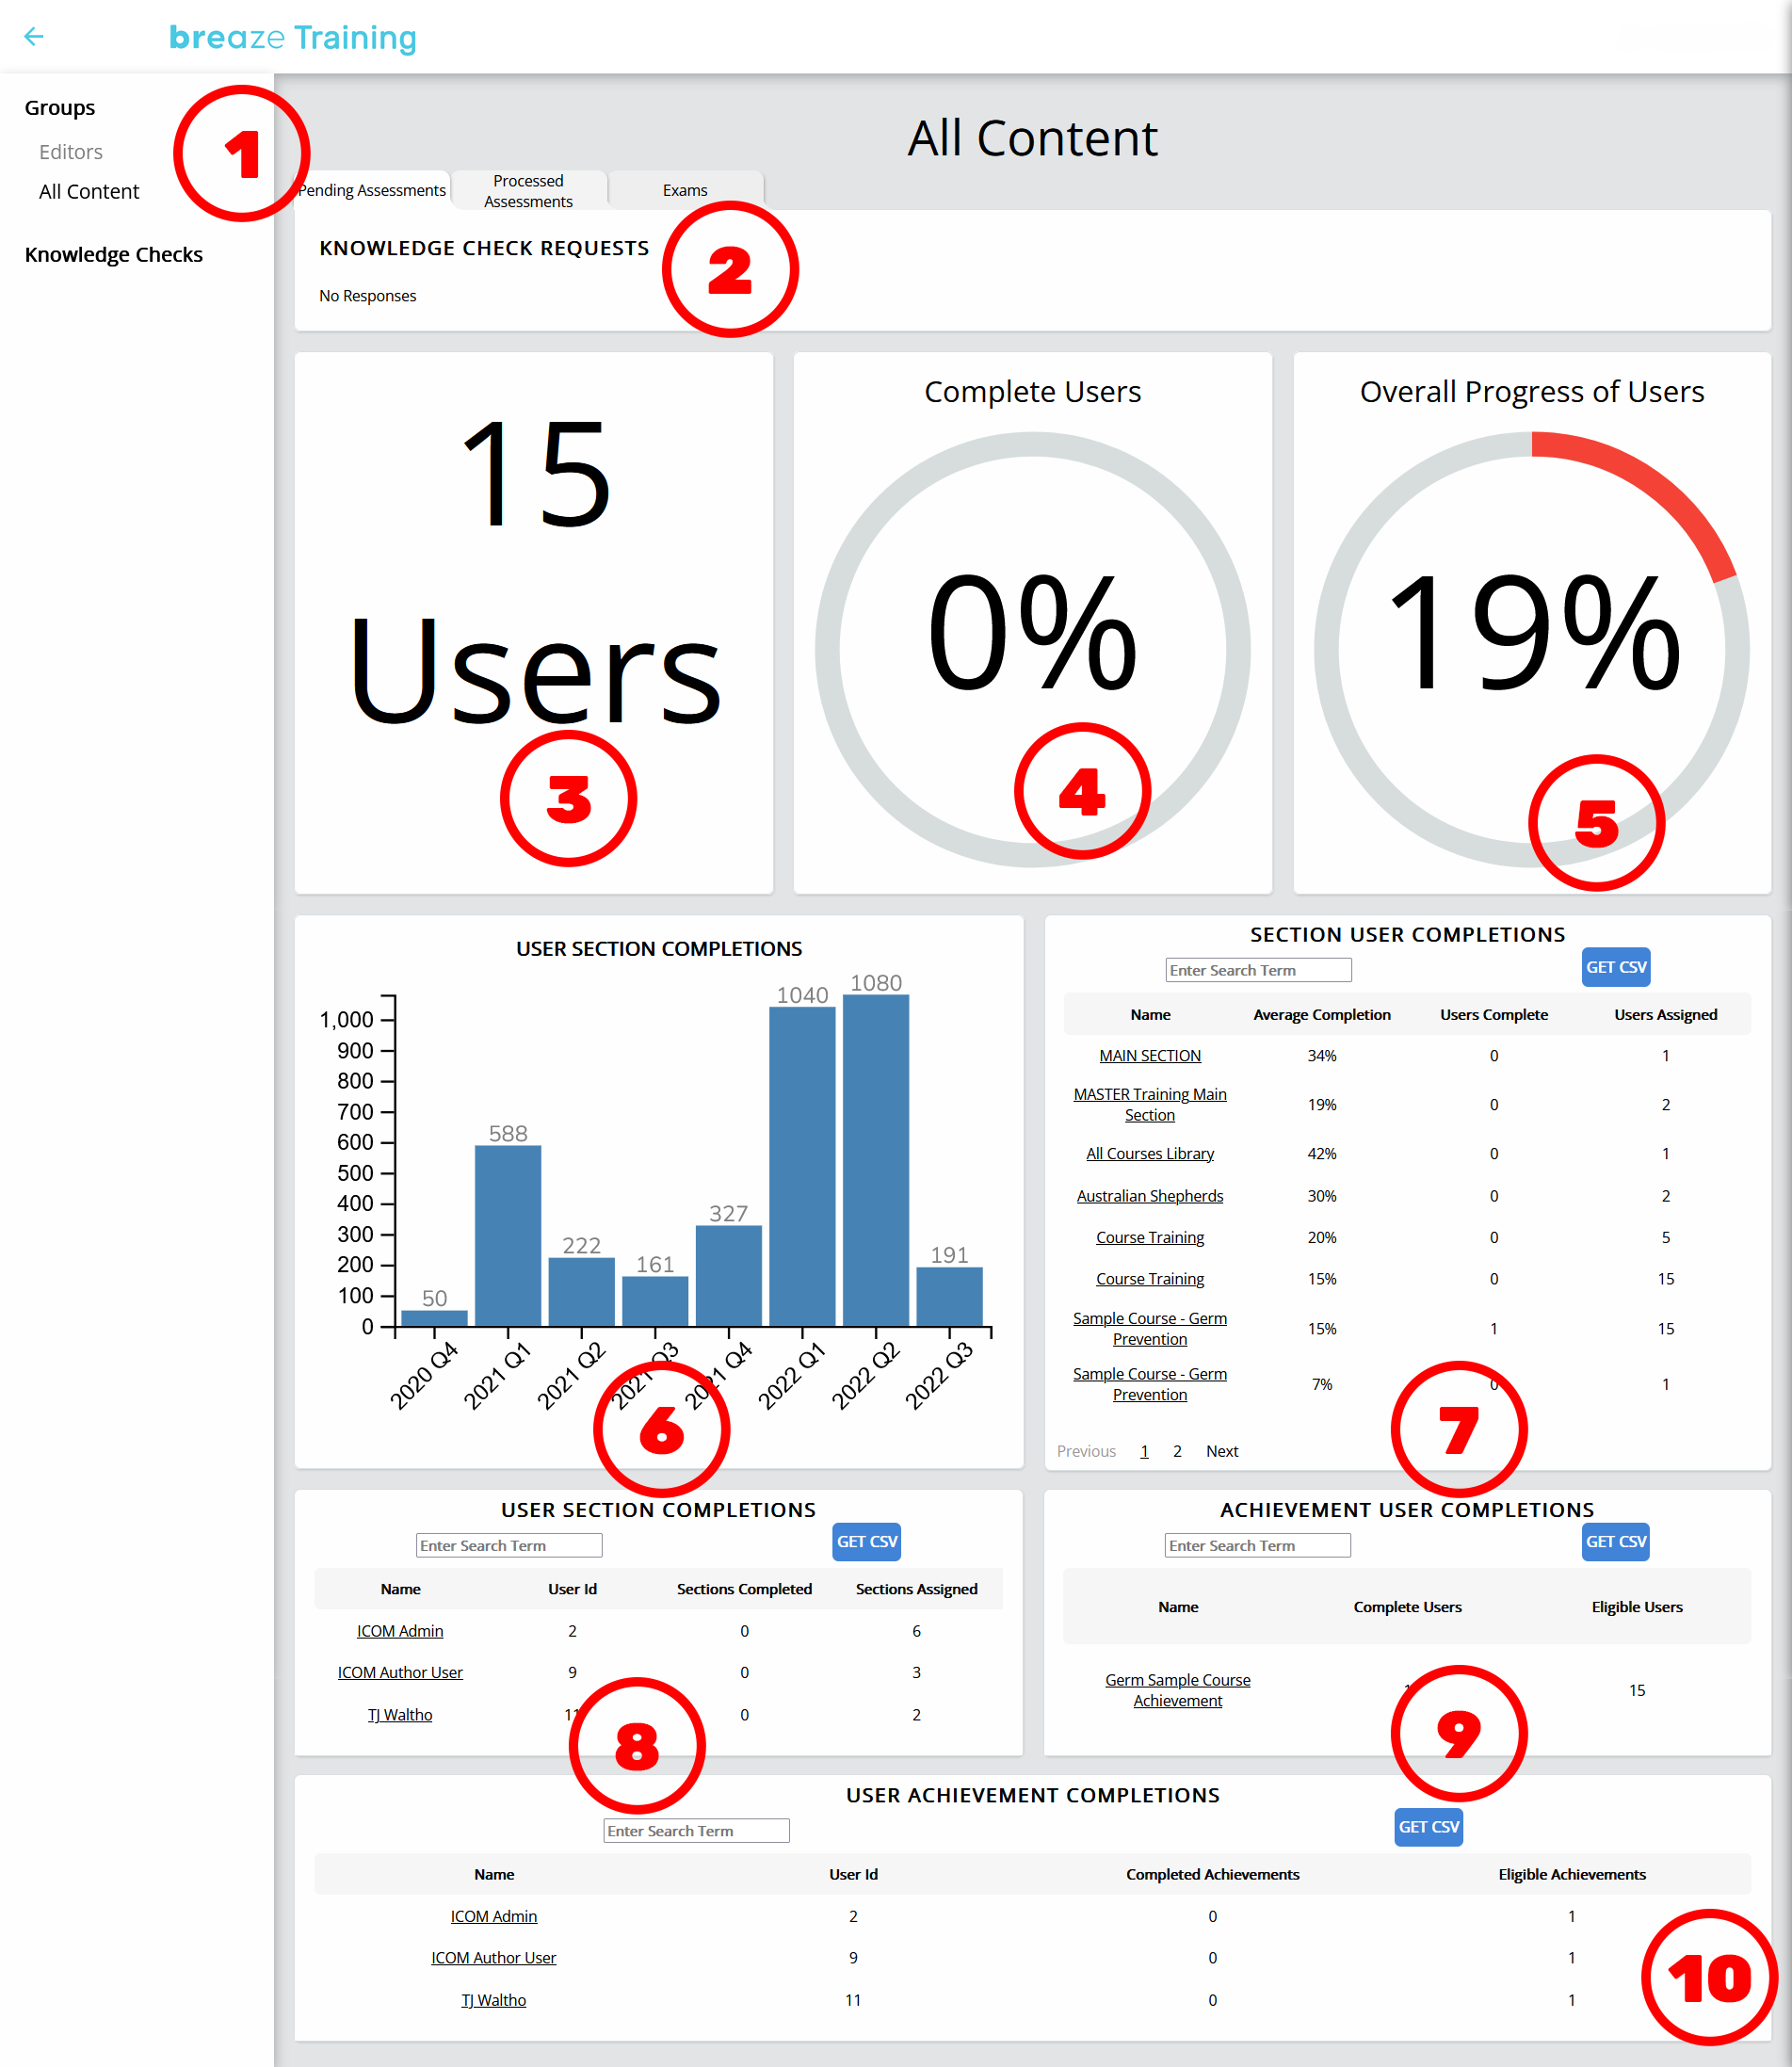Open Sample Course - Germ Prevention at 7%
Screen dimensions: 1792x2067
tap(1150, 1384)
